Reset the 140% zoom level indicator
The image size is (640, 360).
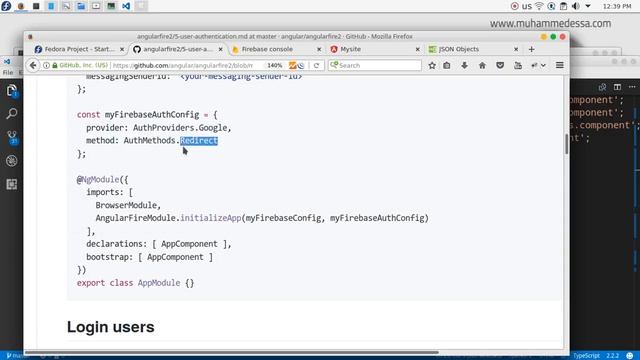coord(275,65)
